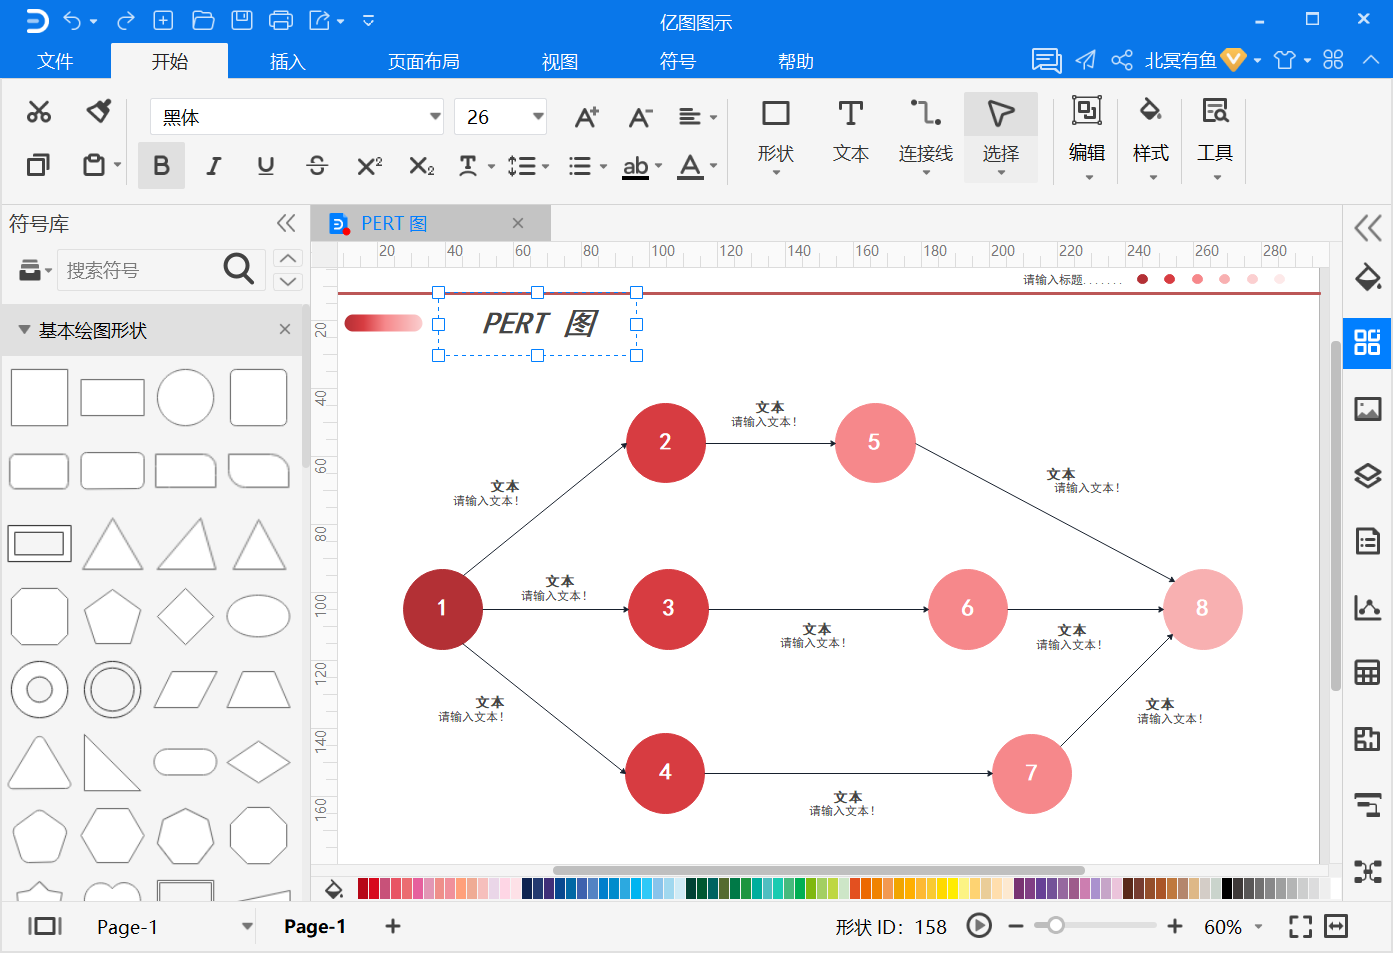
Task: Click the Page-1 tab at bottom
Action: point(315,926)
